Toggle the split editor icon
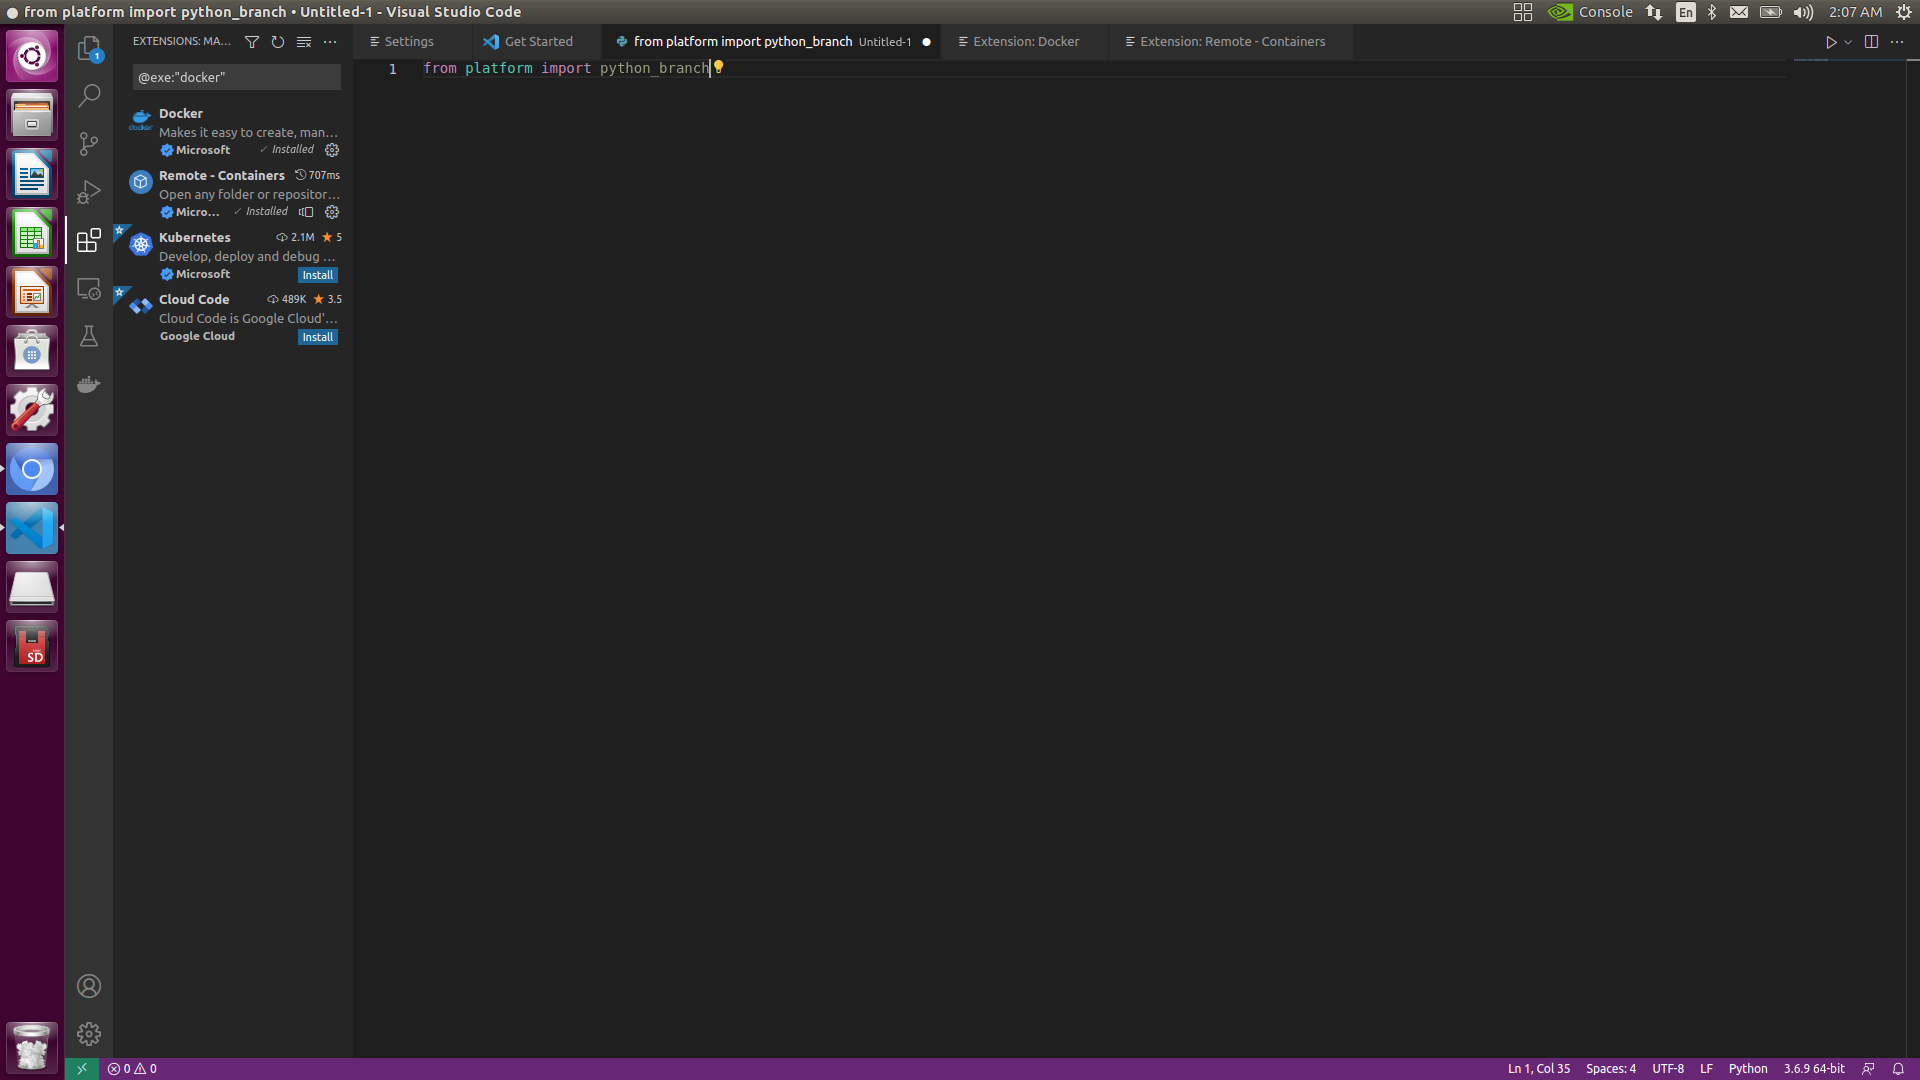This screenshot has width=1920, height=1080. tap(1870, 42)
